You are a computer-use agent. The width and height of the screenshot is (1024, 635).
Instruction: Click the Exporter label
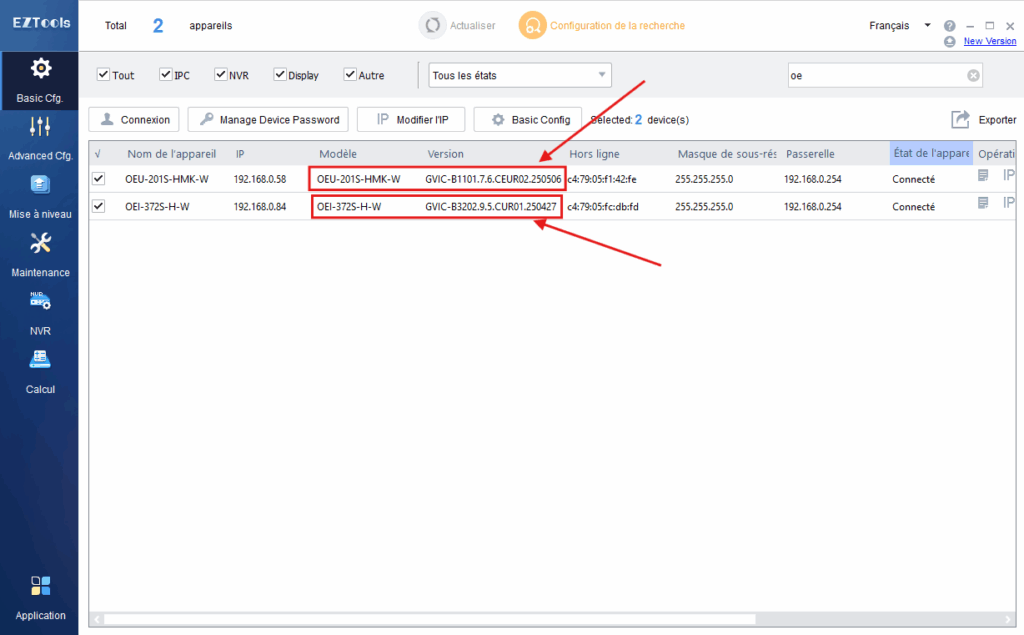coord(997,120)
